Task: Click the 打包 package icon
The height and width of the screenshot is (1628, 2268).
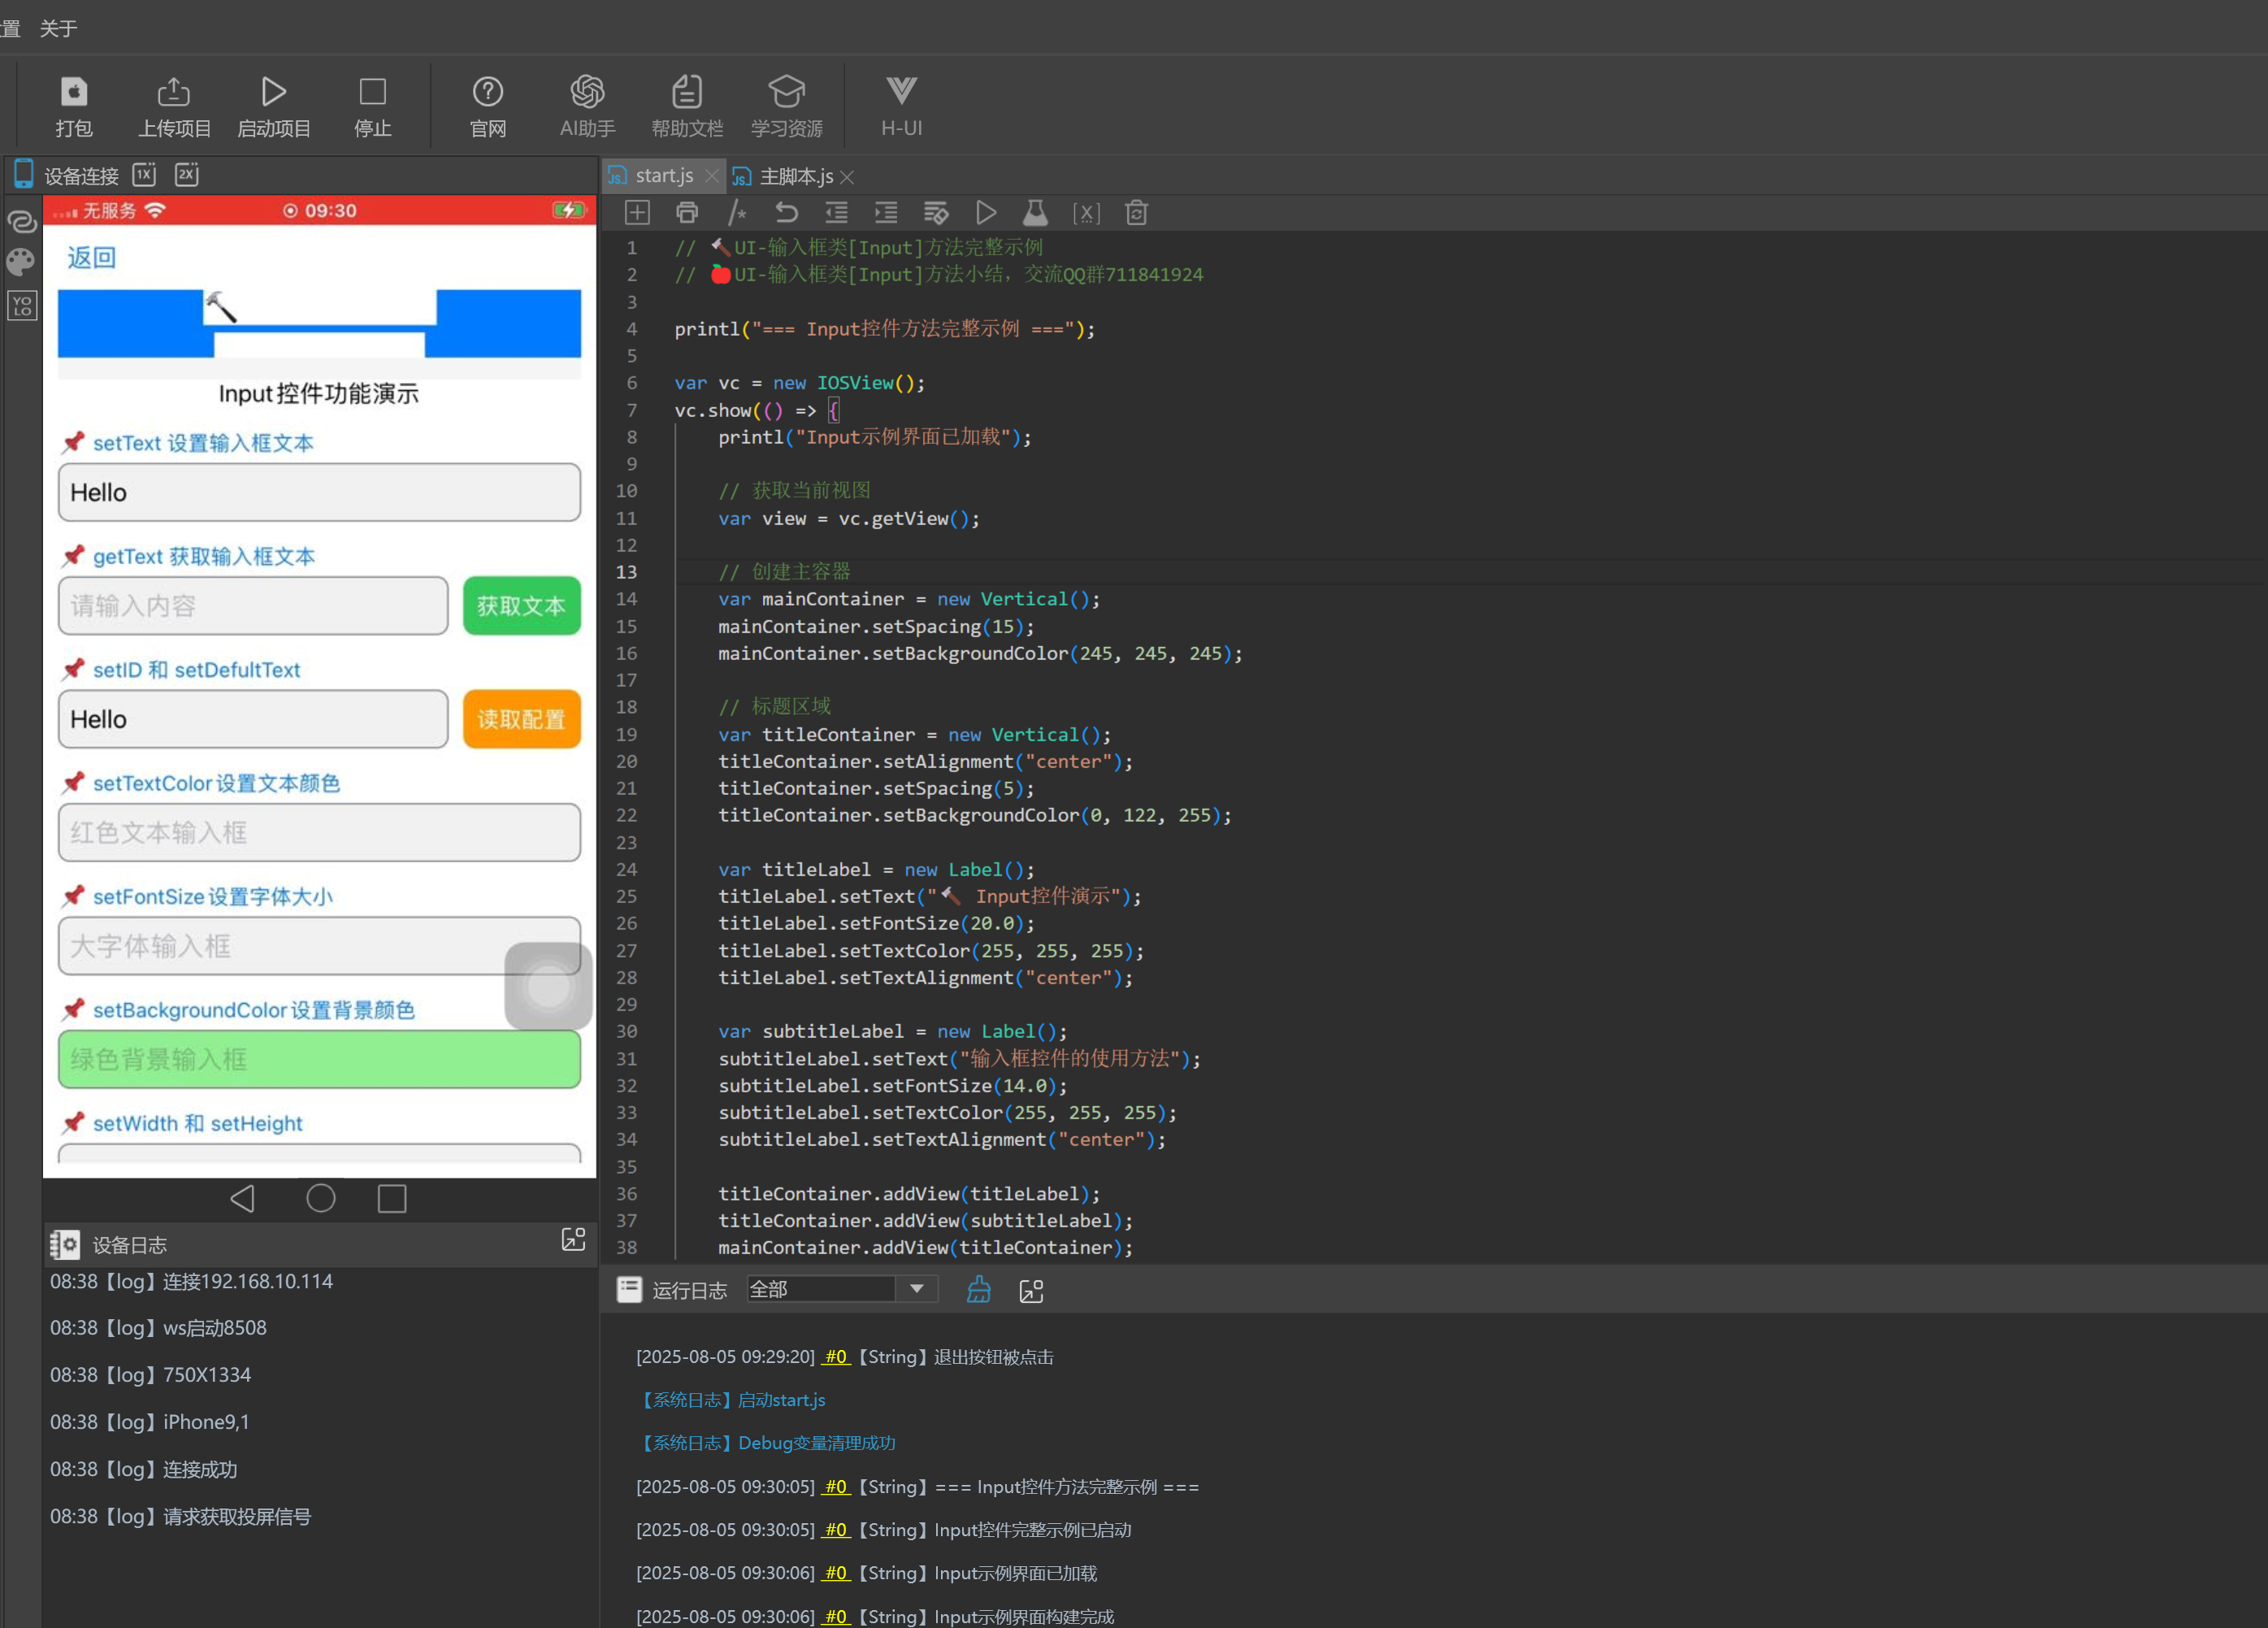Action: pos(73,92)
